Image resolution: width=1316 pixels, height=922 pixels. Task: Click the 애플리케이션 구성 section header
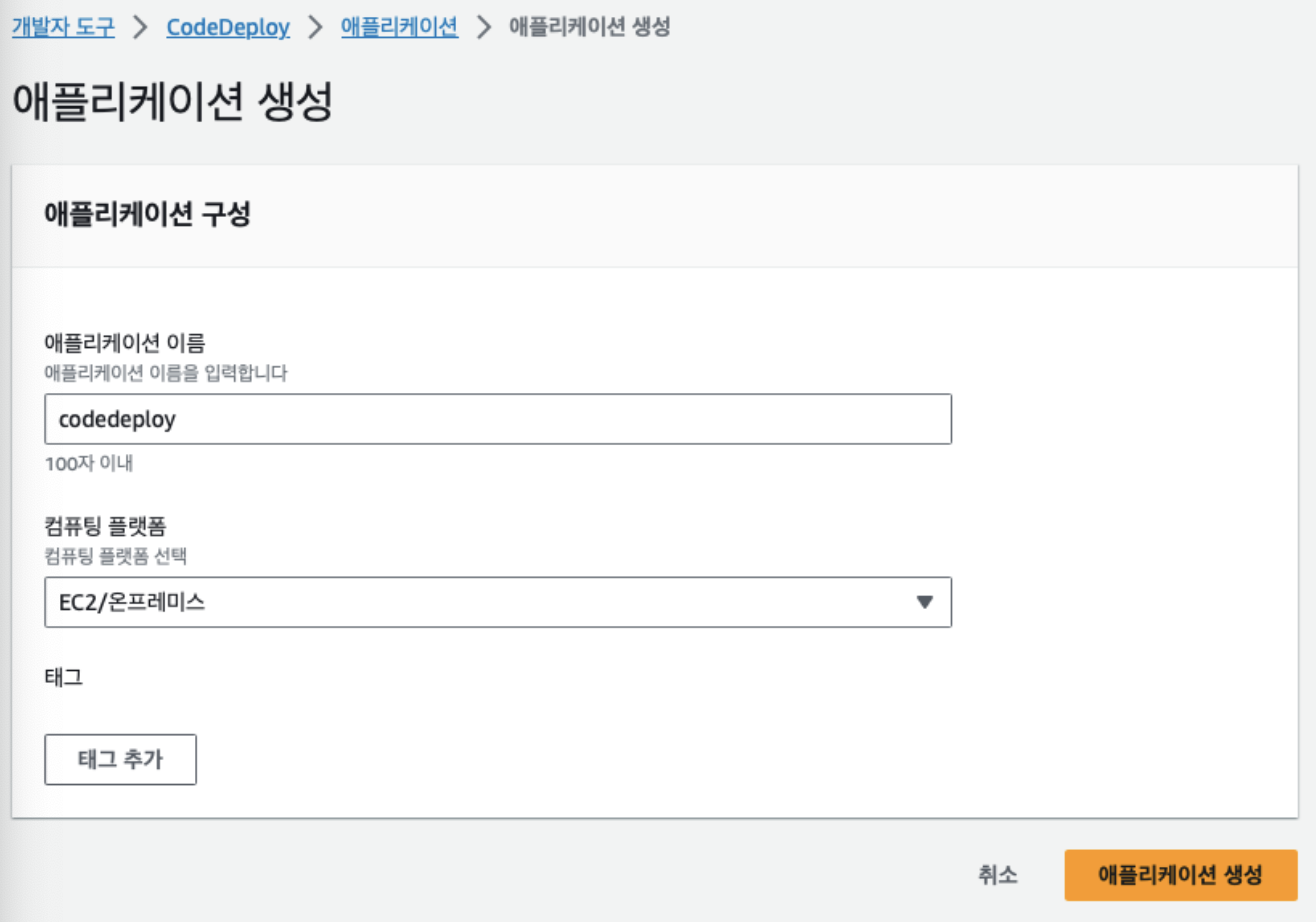[x=148, y=215]
